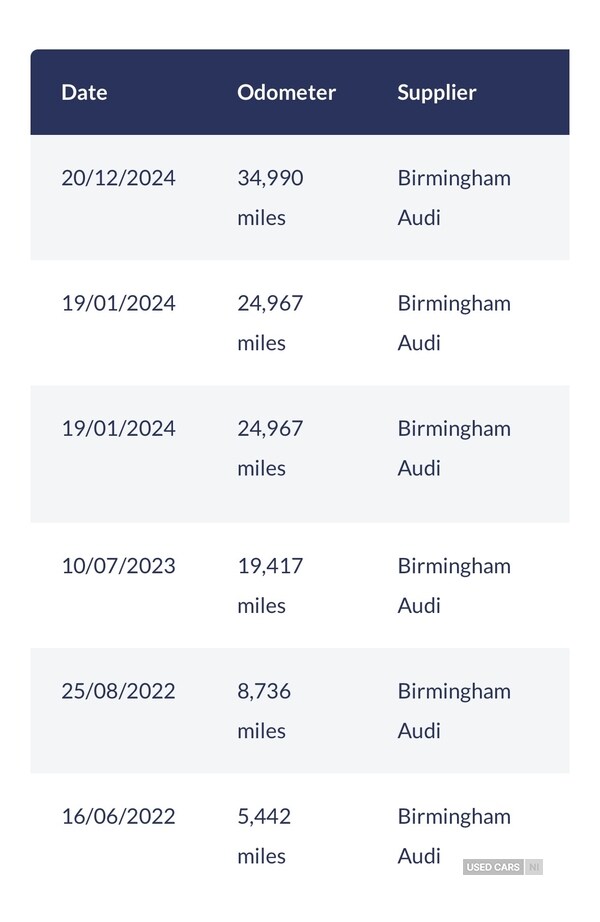Click the Supplier column header
Viewport: 600px width, 922px height.
point(436,92)
